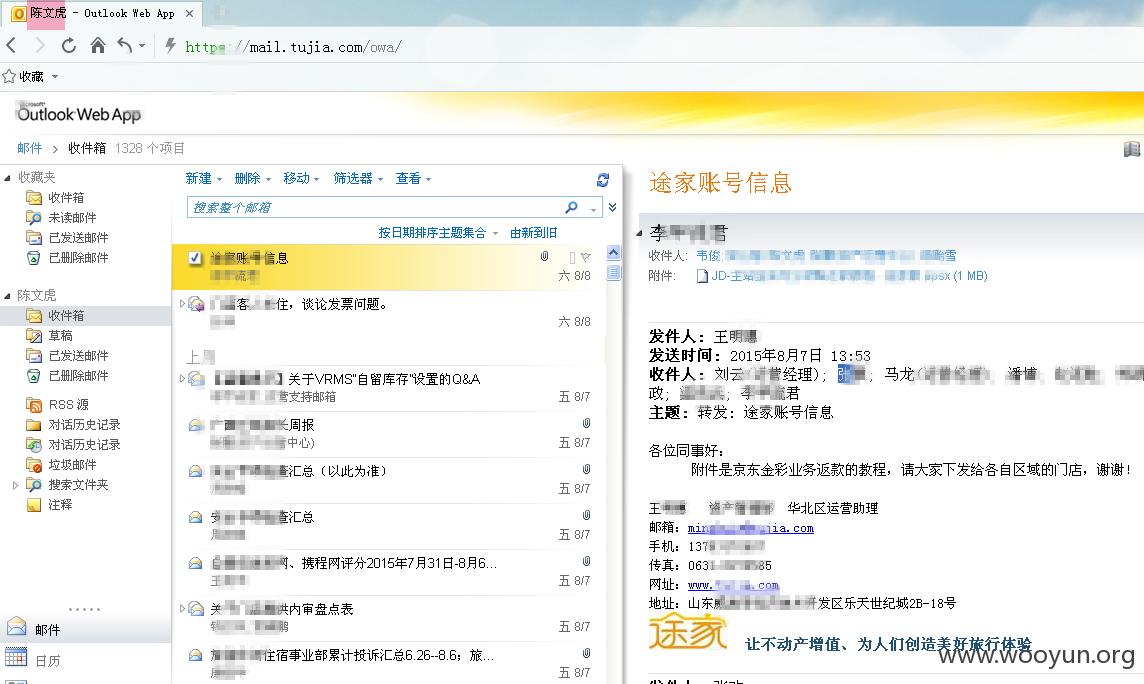This screenshot has width=1144, height=684.
Task: Uncheck the 途家账号信息 message checkbox
Action: pos(195,258)
